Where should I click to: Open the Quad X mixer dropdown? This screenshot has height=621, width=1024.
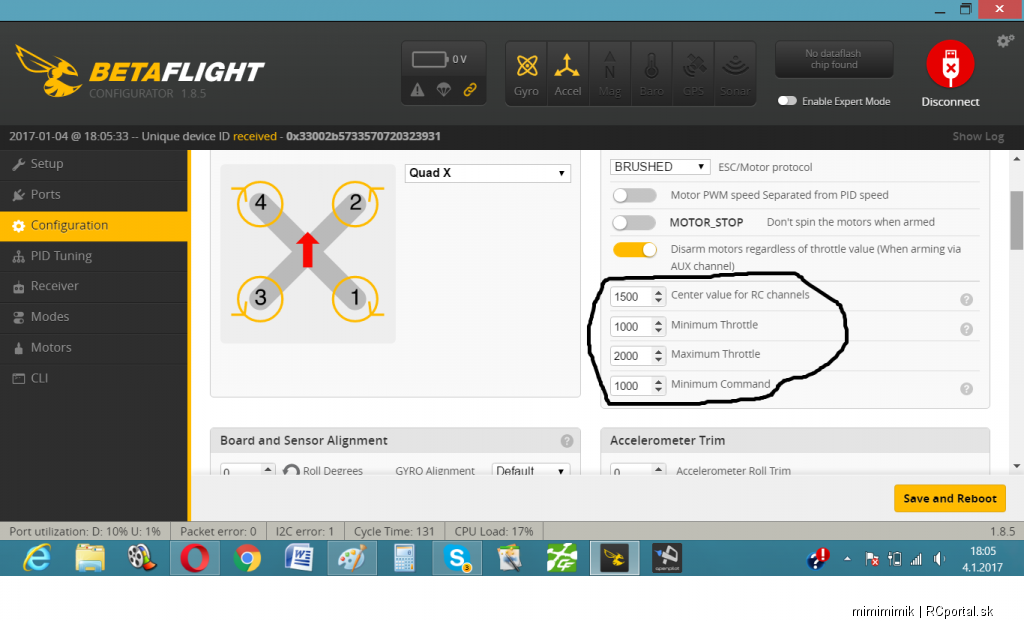487,173
